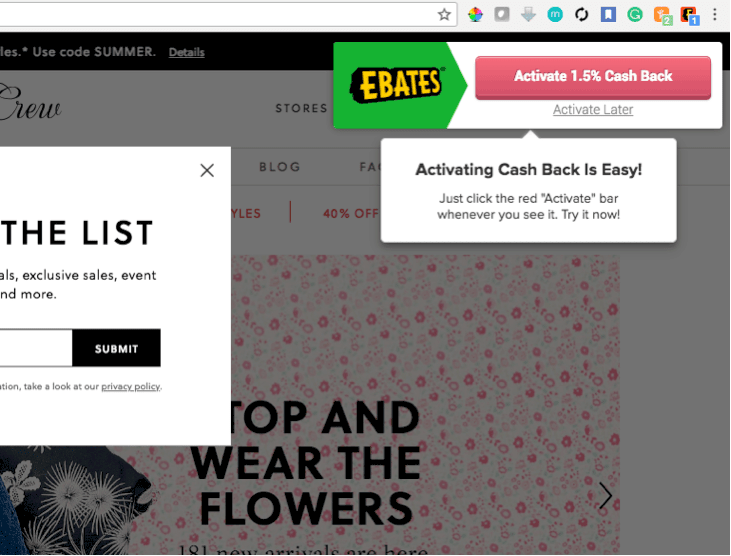Open the color wheel extension
The image size is (731, 556).
[x=475, y=15]
